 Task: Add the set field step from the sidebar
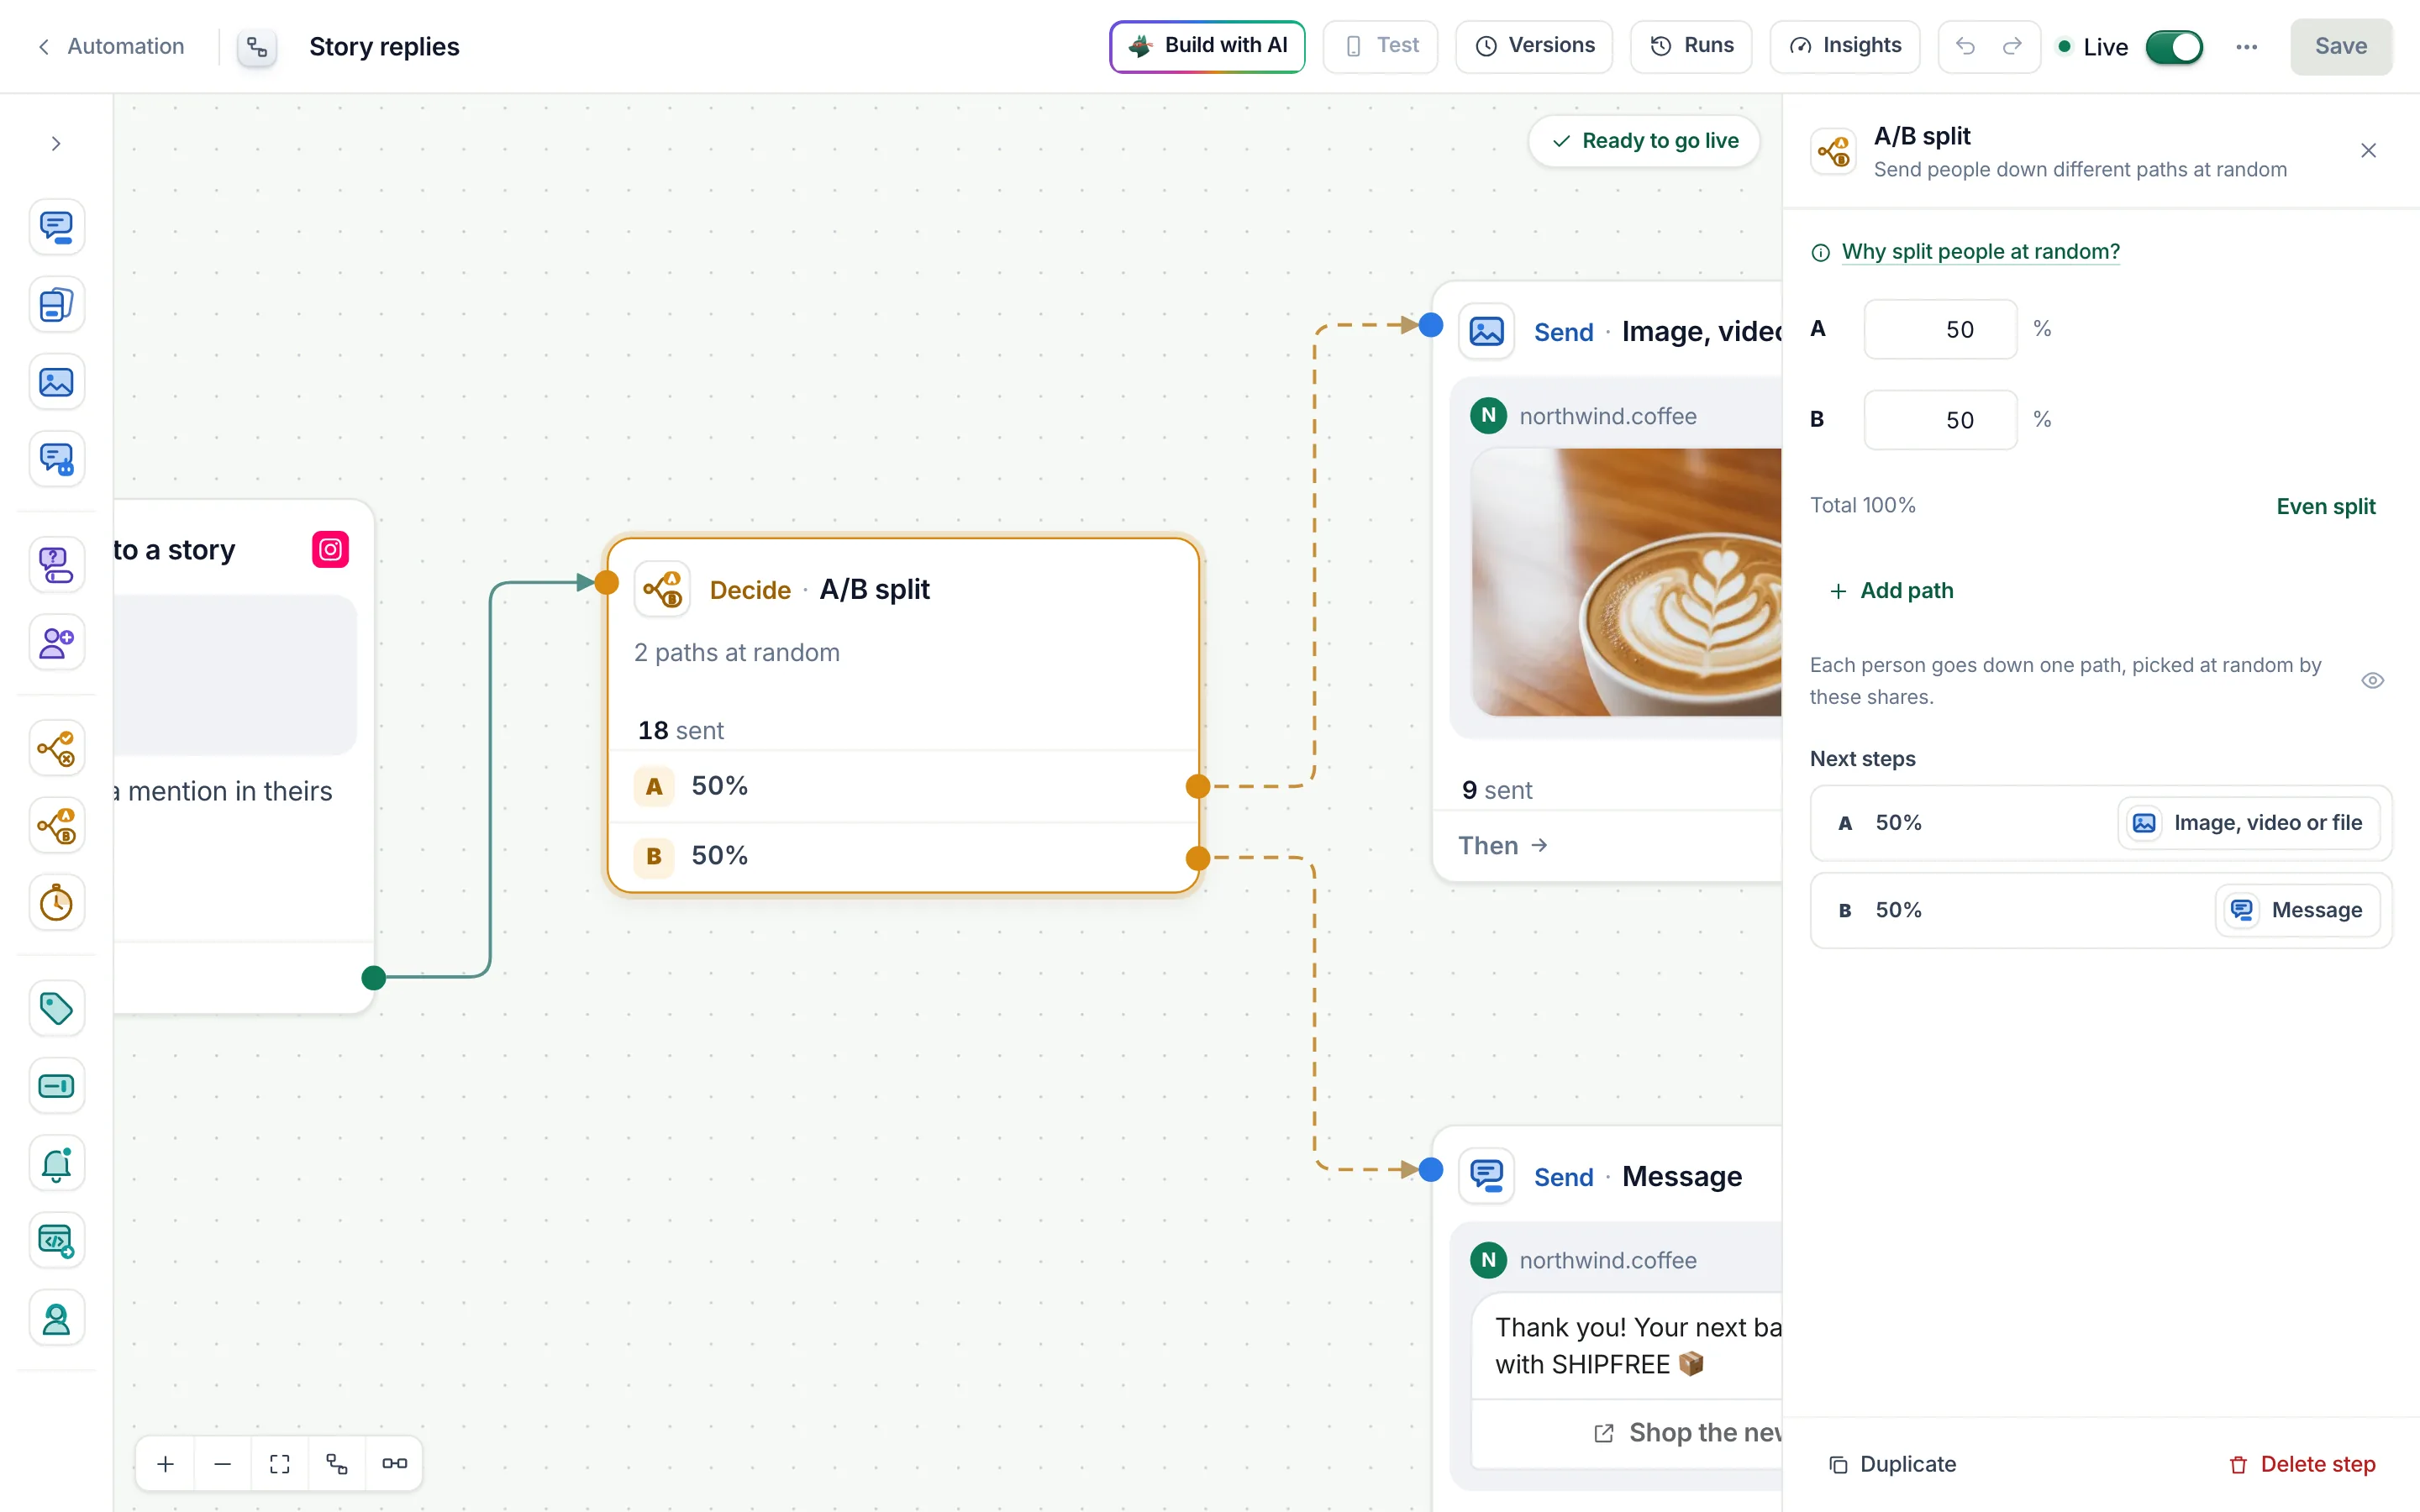pos(56,1086)
